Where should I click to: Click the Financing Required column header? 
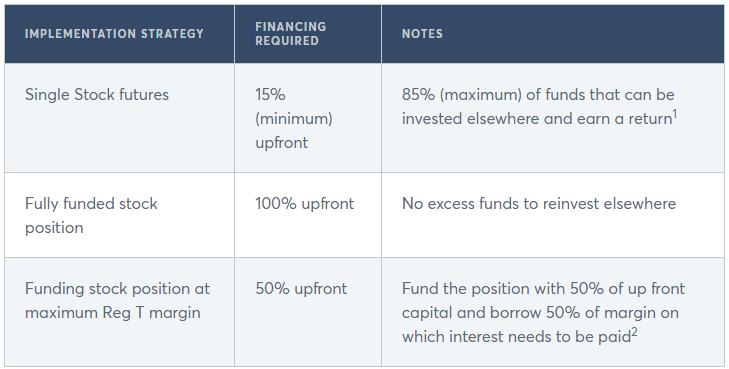308,34
